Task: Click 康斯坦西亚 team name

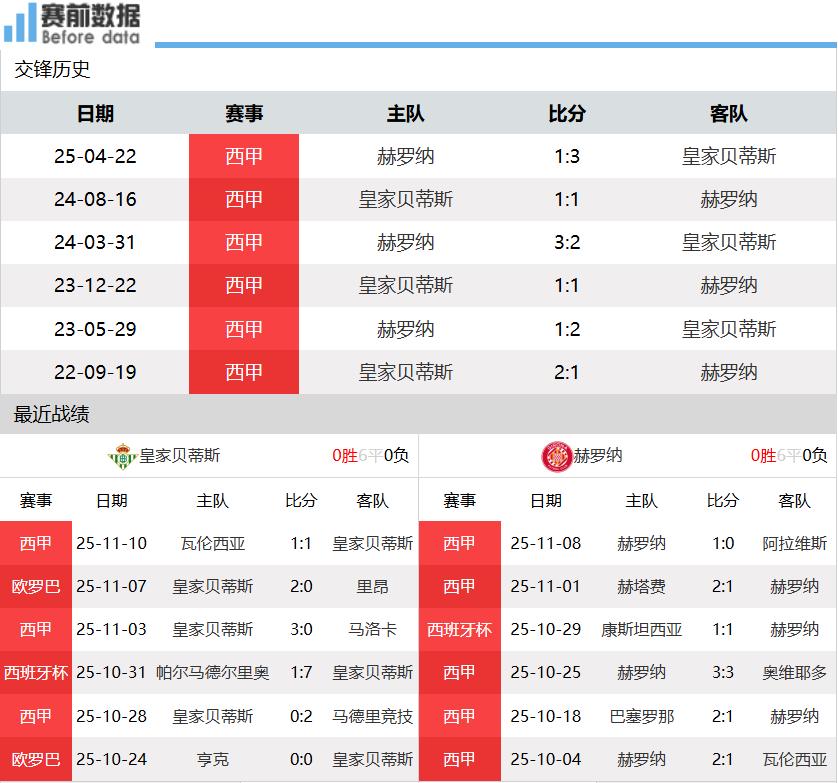Action: [x=641, y=629]
